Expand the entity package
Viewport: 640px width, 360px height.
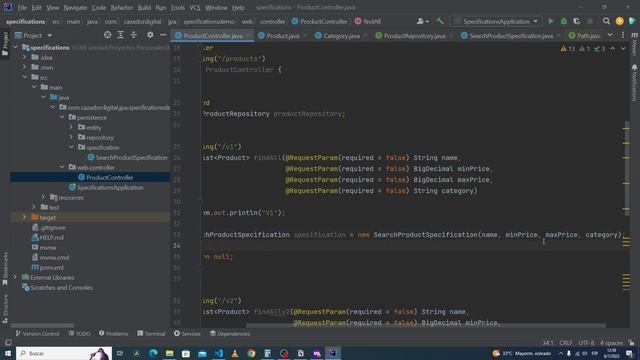click(71, 127)
